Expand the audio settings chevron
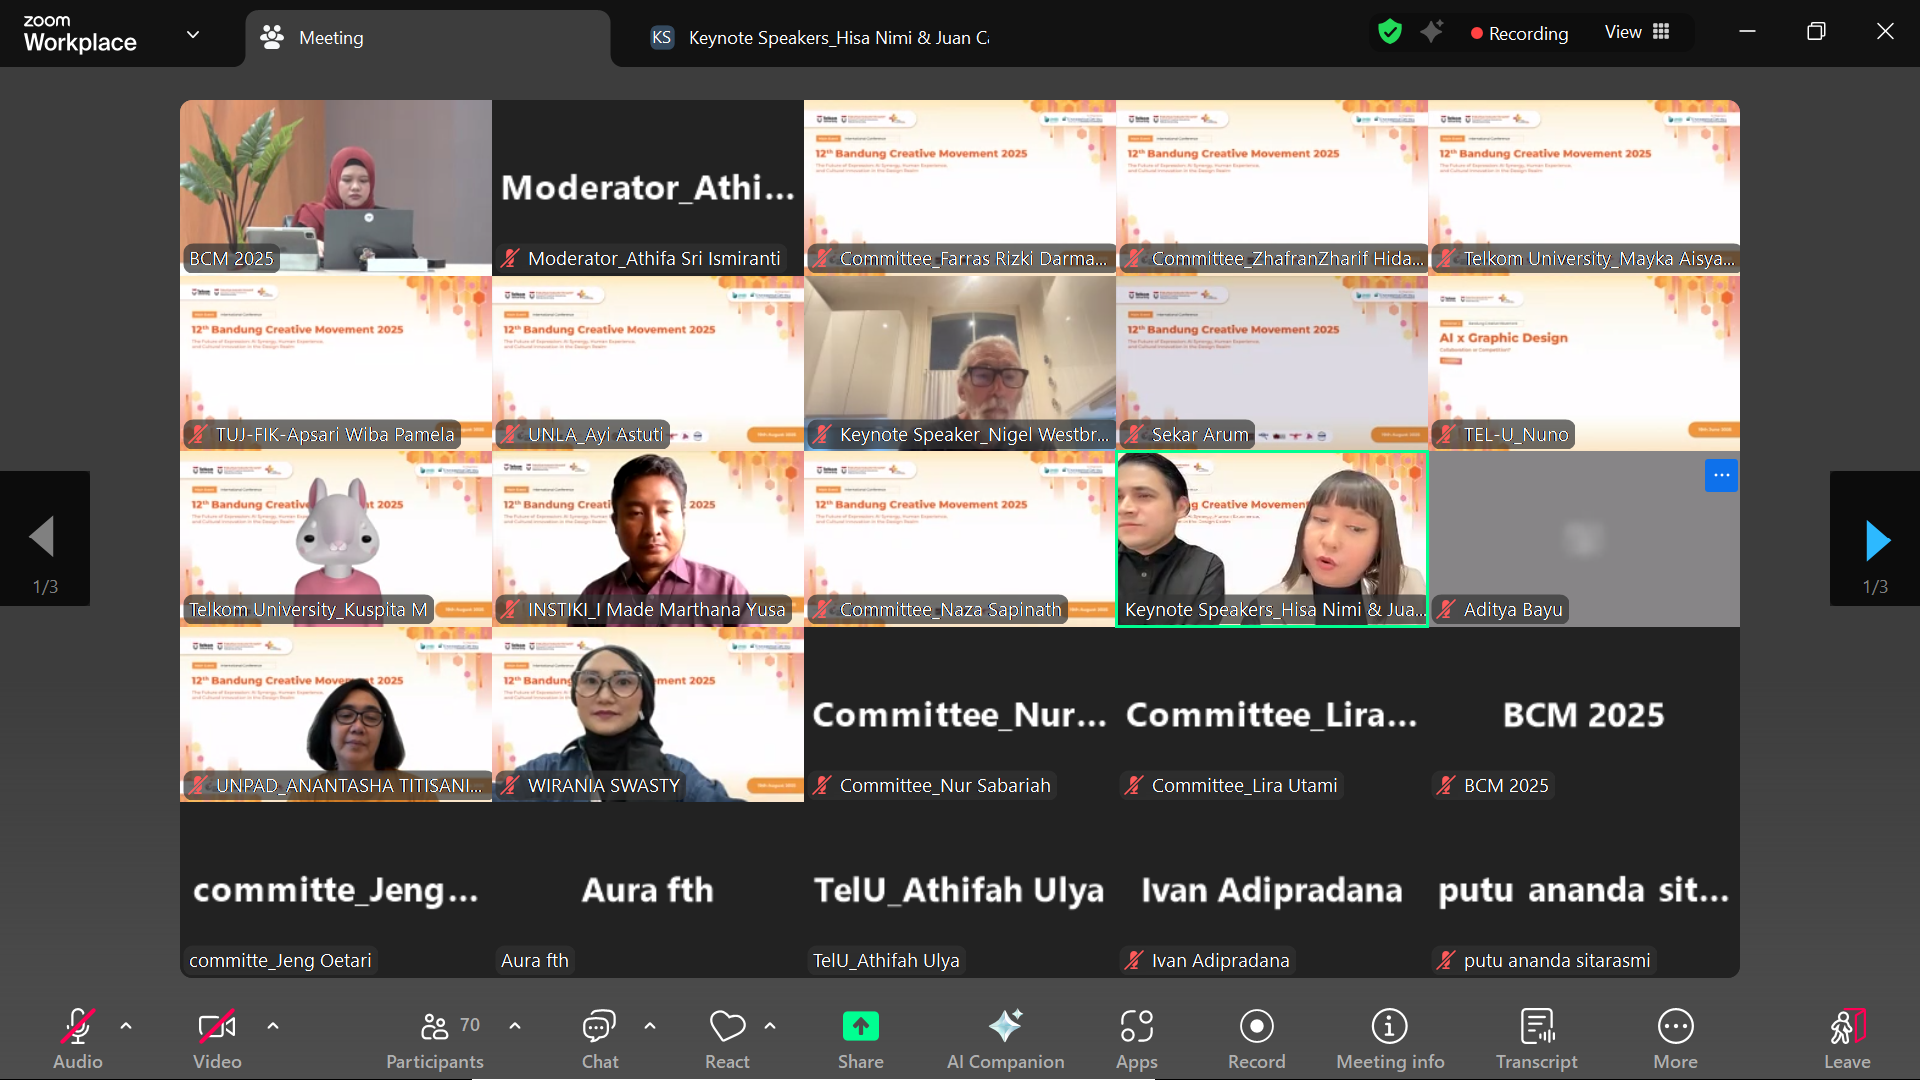 [126, 1025]
